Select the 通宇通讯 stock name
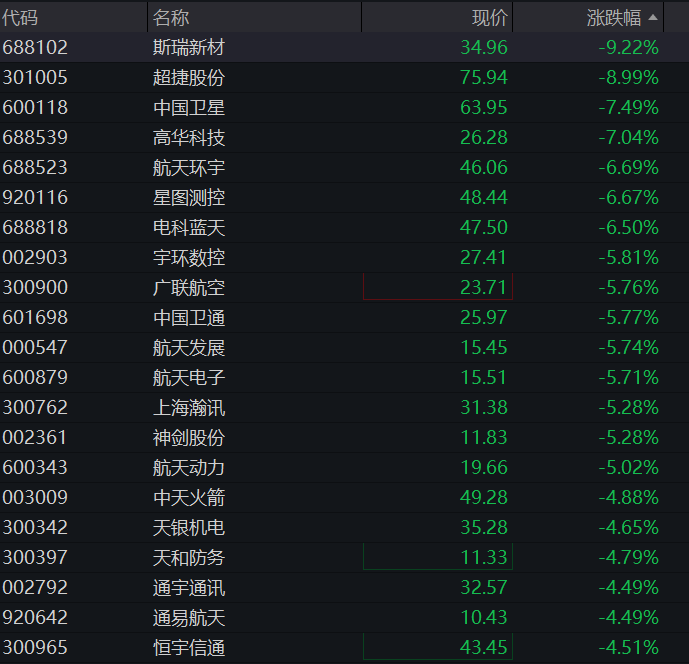The image size is (689, 664). tap(189, 588)
